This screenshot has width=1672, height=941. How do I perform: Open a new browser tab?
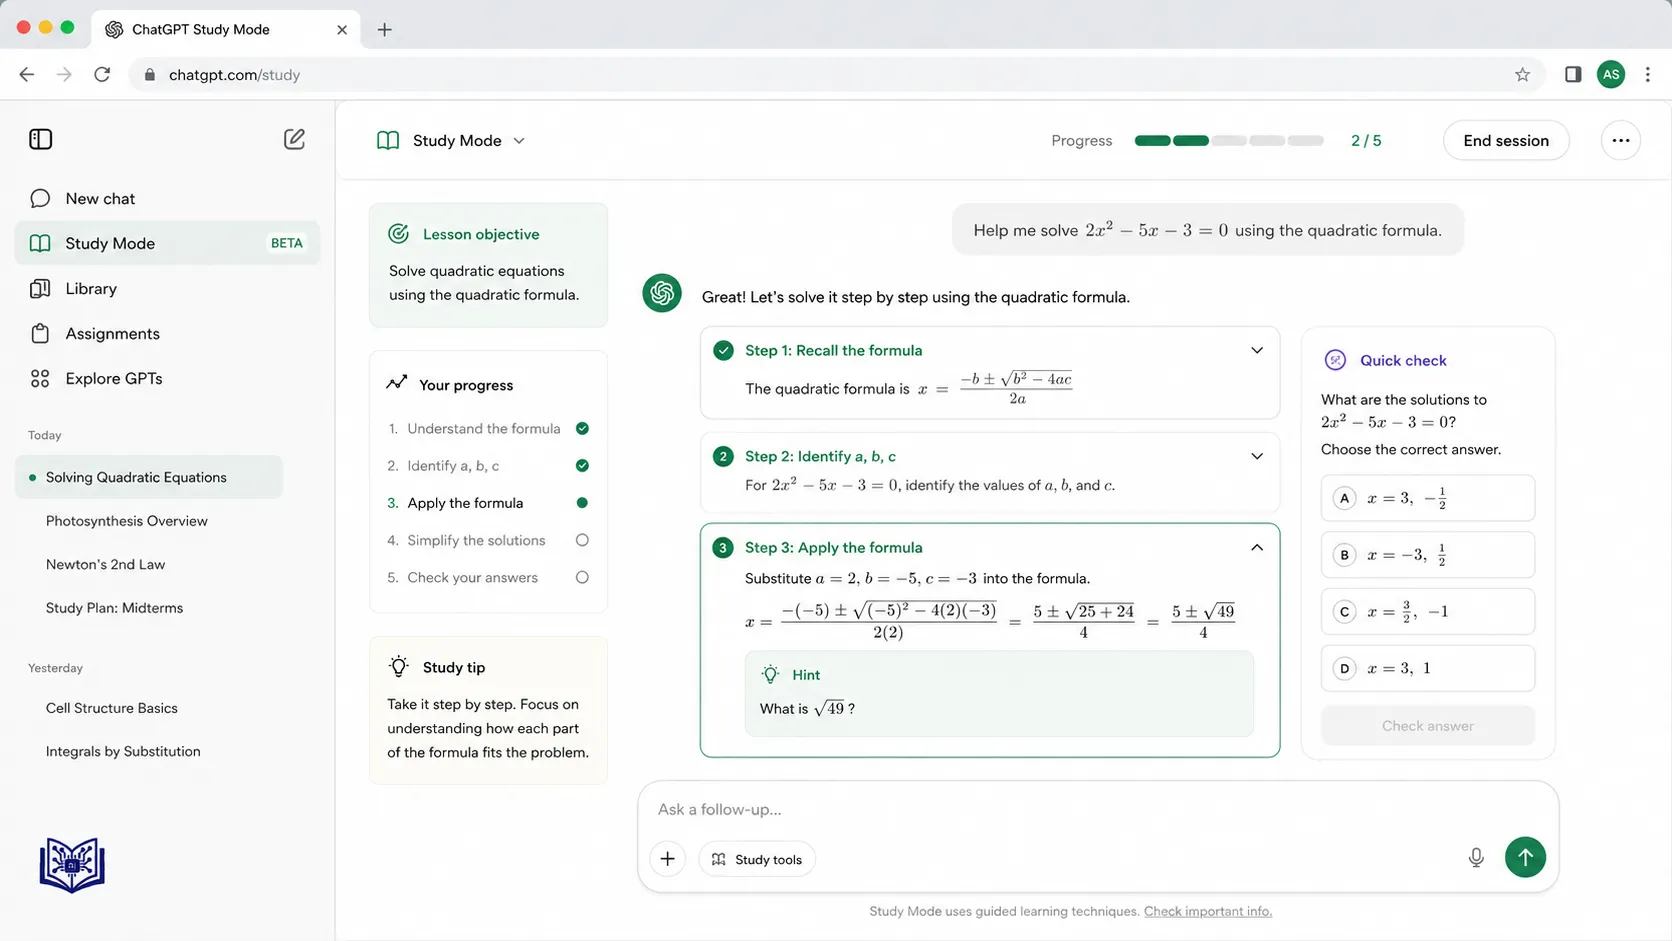[384, 29]
